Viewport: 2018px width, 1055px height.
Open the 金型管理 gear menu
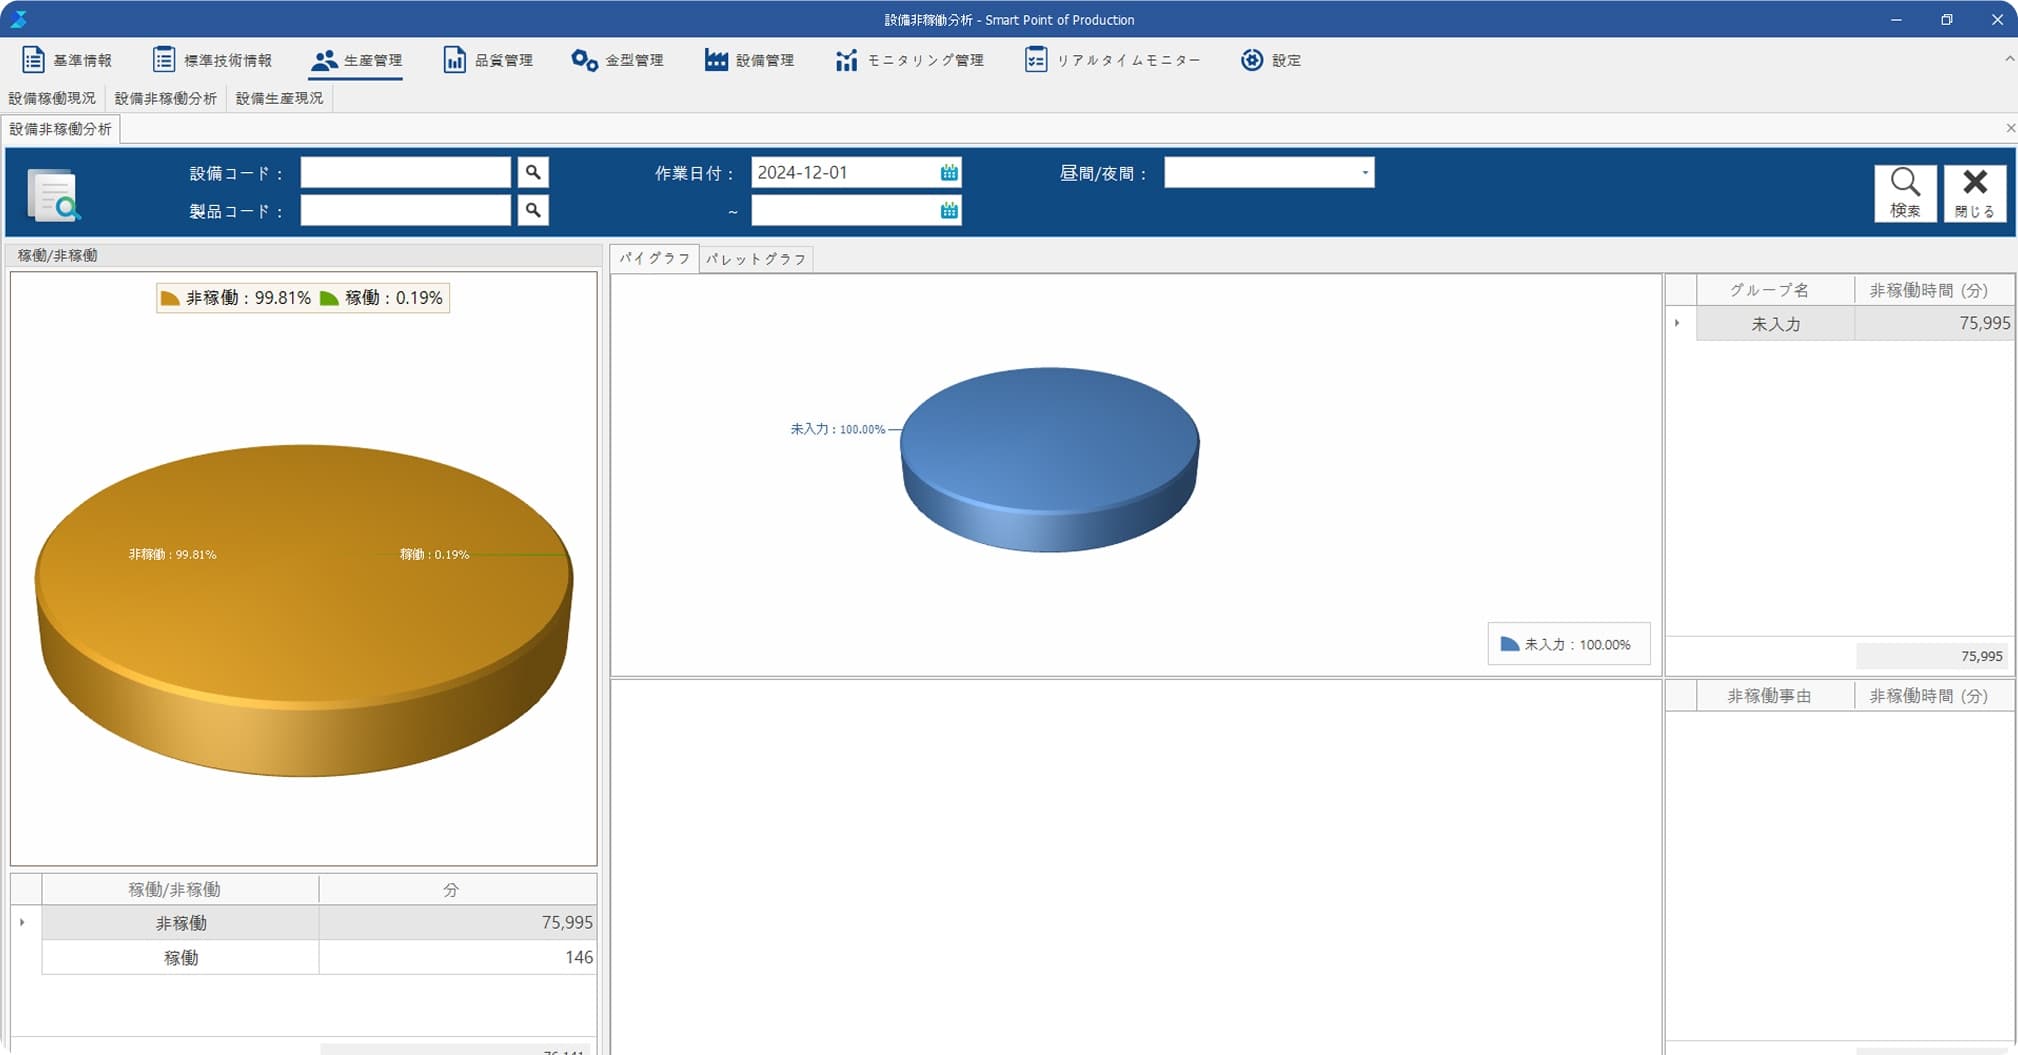[617, 60]
